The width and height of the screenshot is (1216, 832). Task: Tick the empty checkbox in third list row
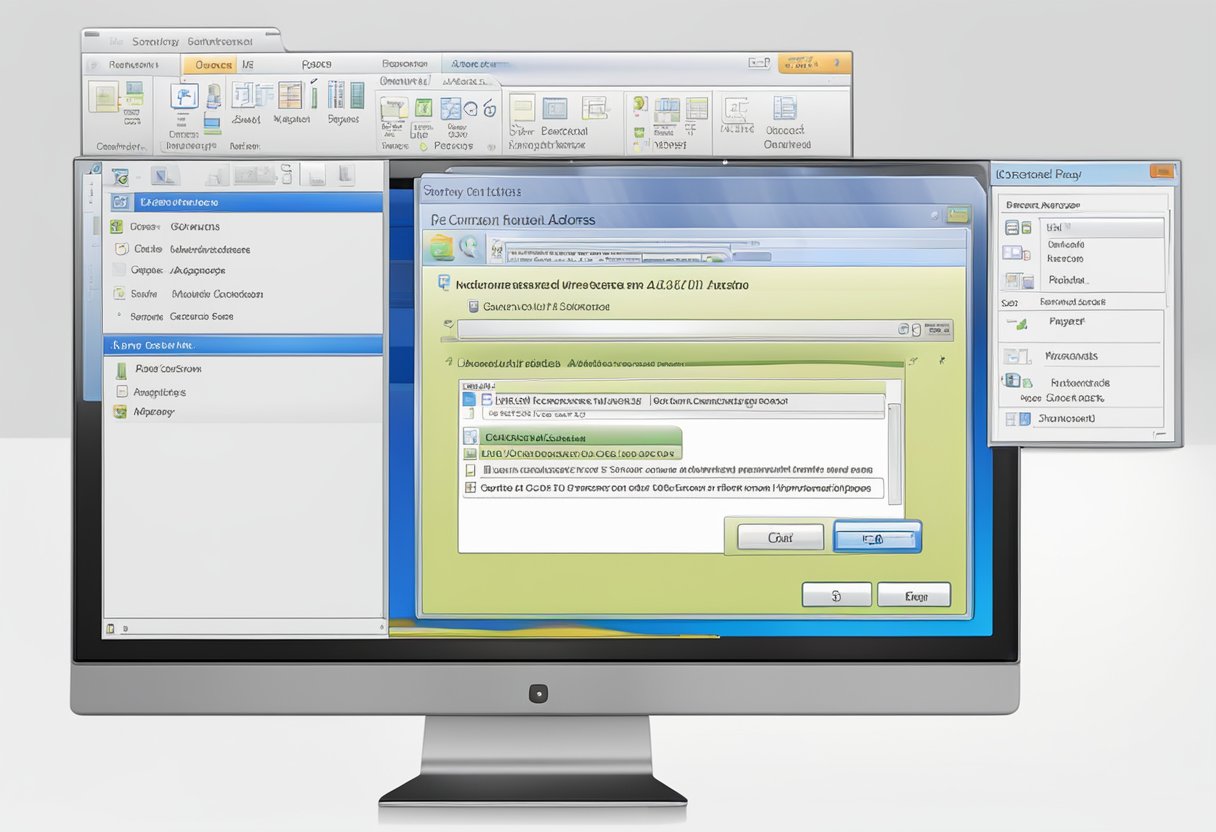(470, 469)
